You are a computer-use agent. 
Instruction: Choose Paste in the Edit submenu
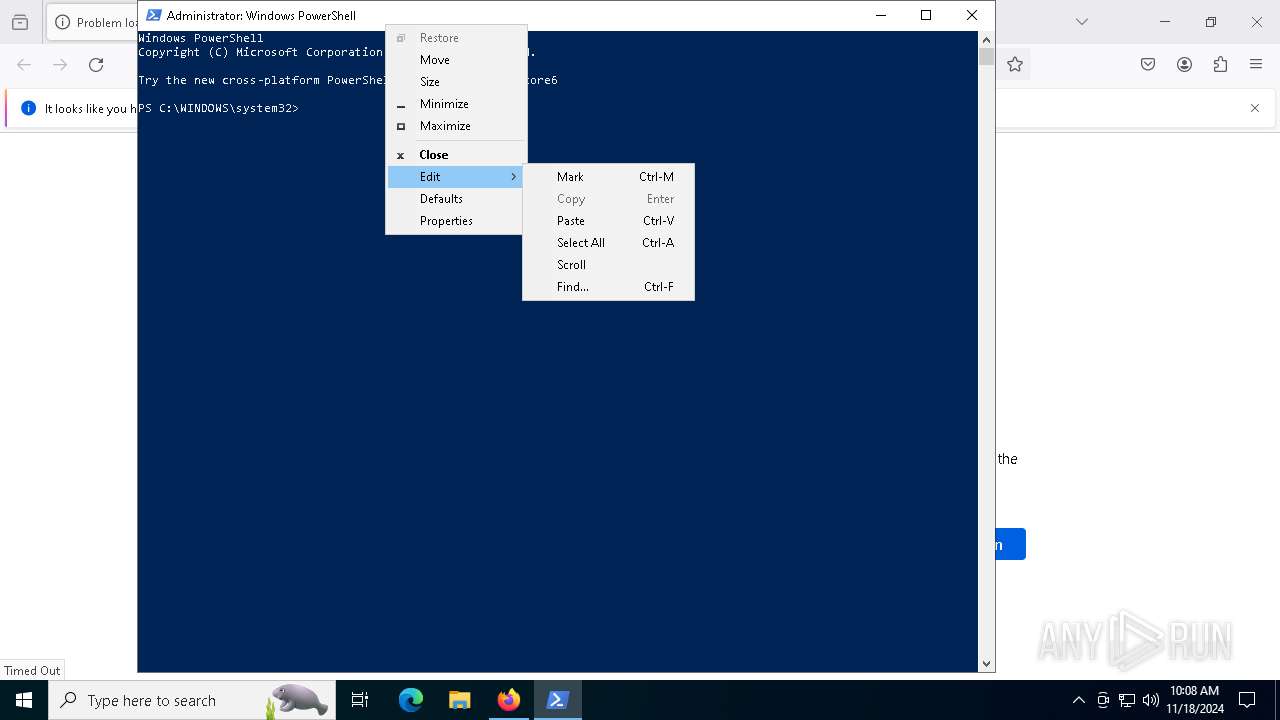tap(608, 221)
